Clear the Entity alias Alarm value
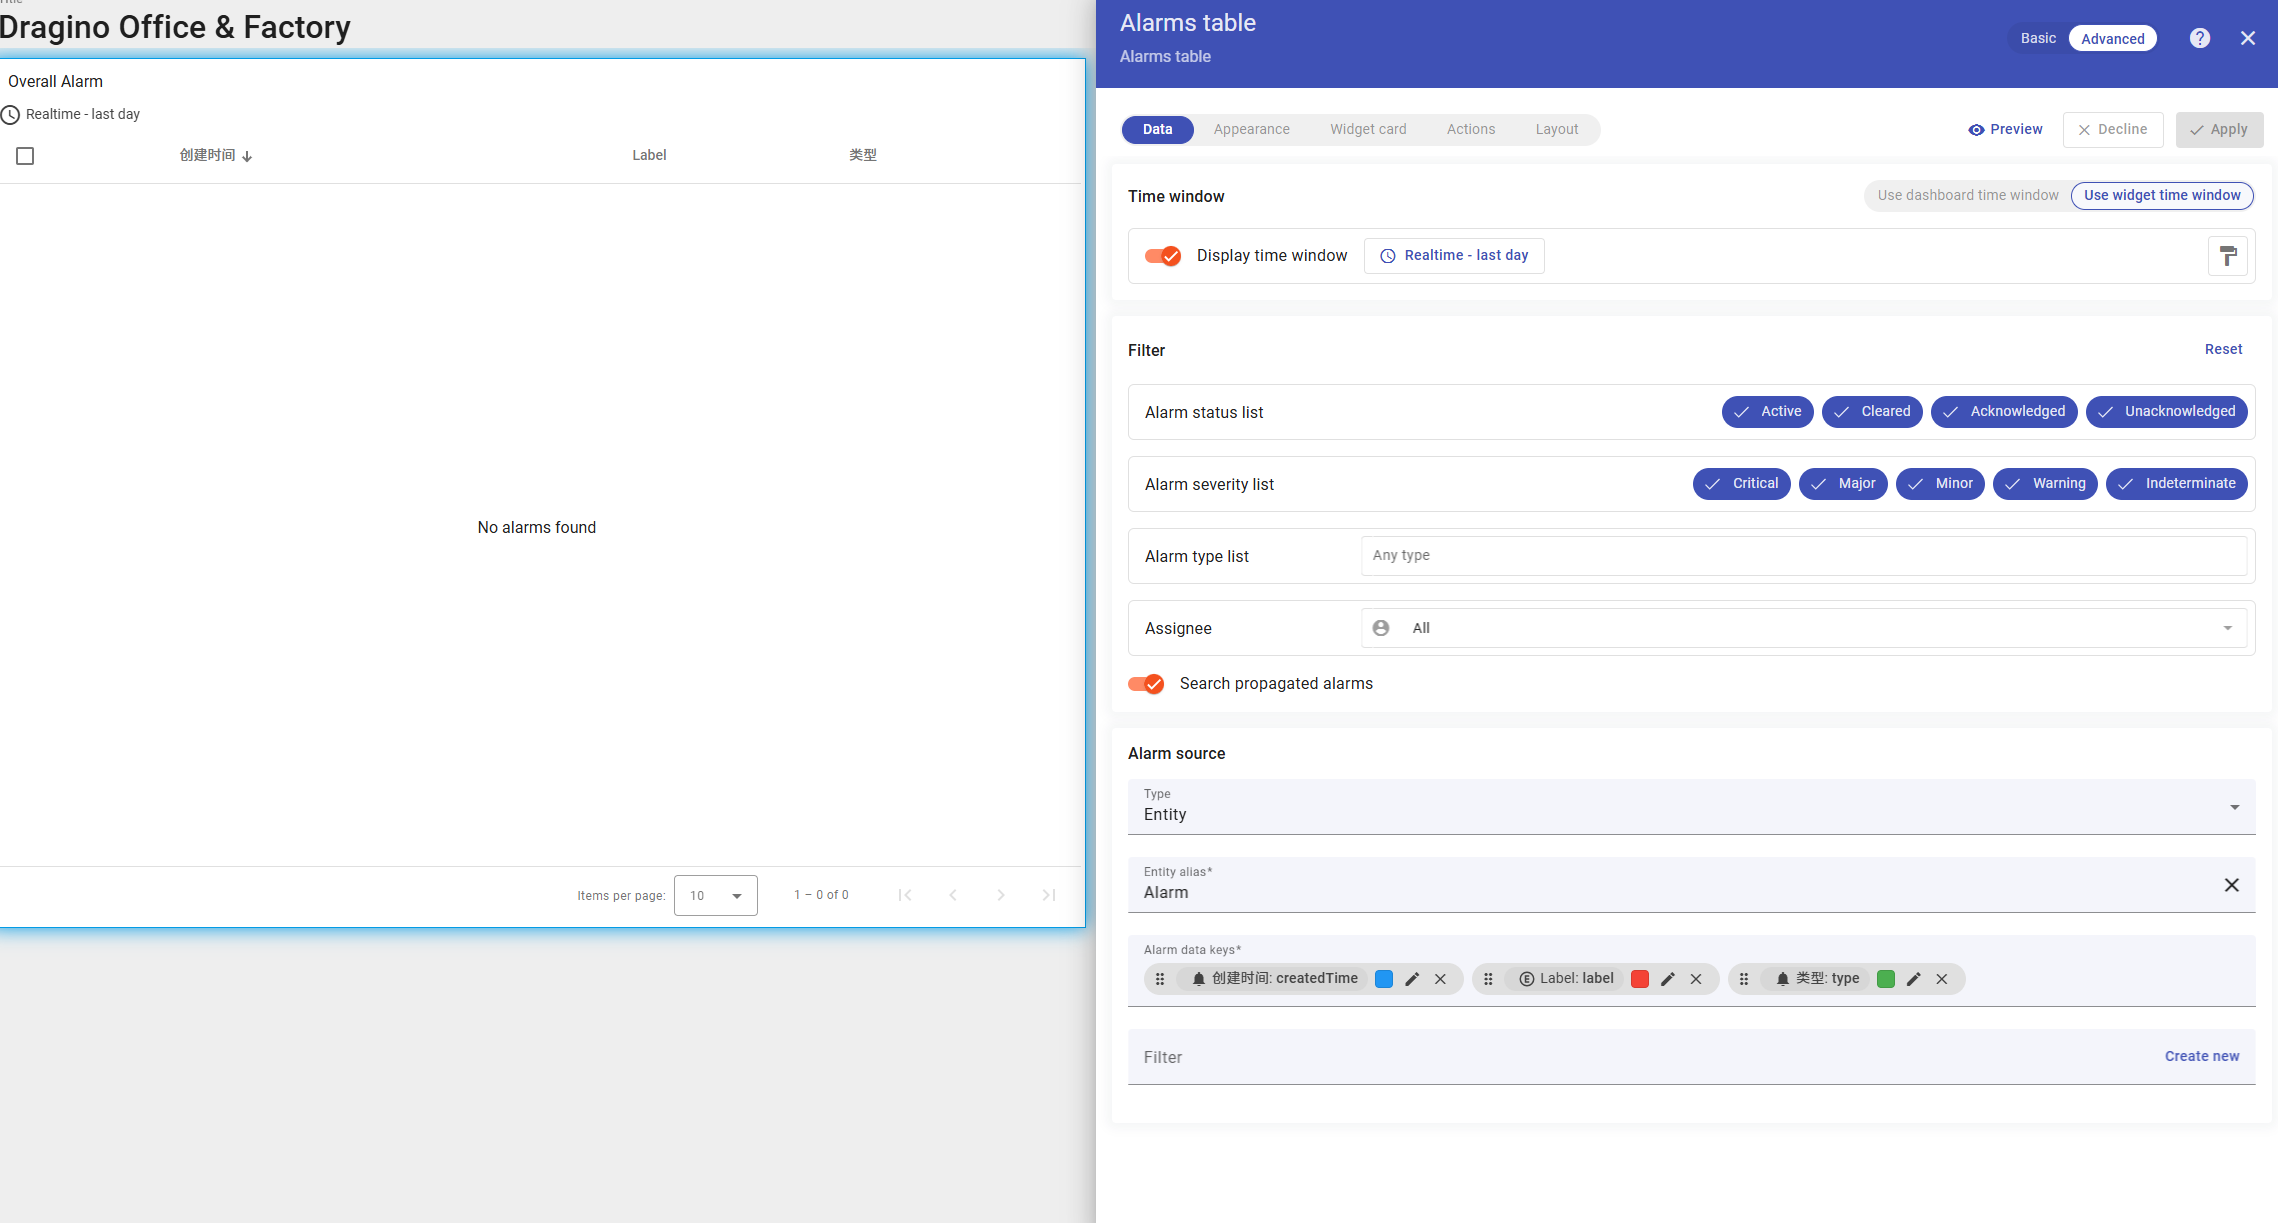The width and height of the screenshot is (2278, 1223). pyautogui.click(x=2231, y=885)
